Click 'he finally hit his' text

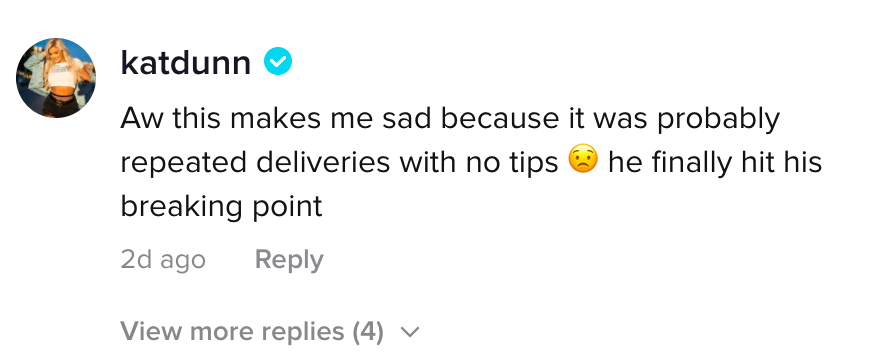click(715, 162)
